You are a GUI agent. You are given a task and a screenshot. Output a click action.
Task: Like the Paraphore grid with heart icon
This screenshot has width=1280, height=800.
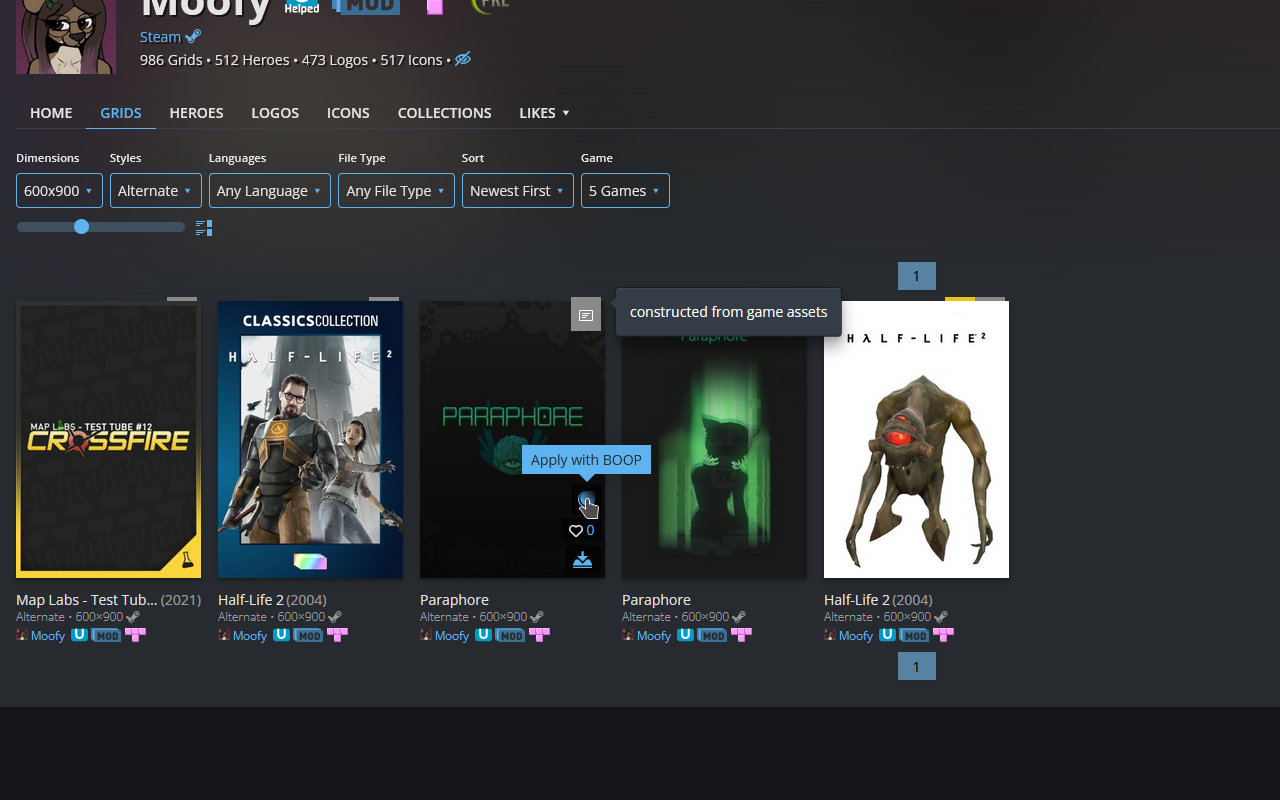pyautogui.click(x=575, y=531)
